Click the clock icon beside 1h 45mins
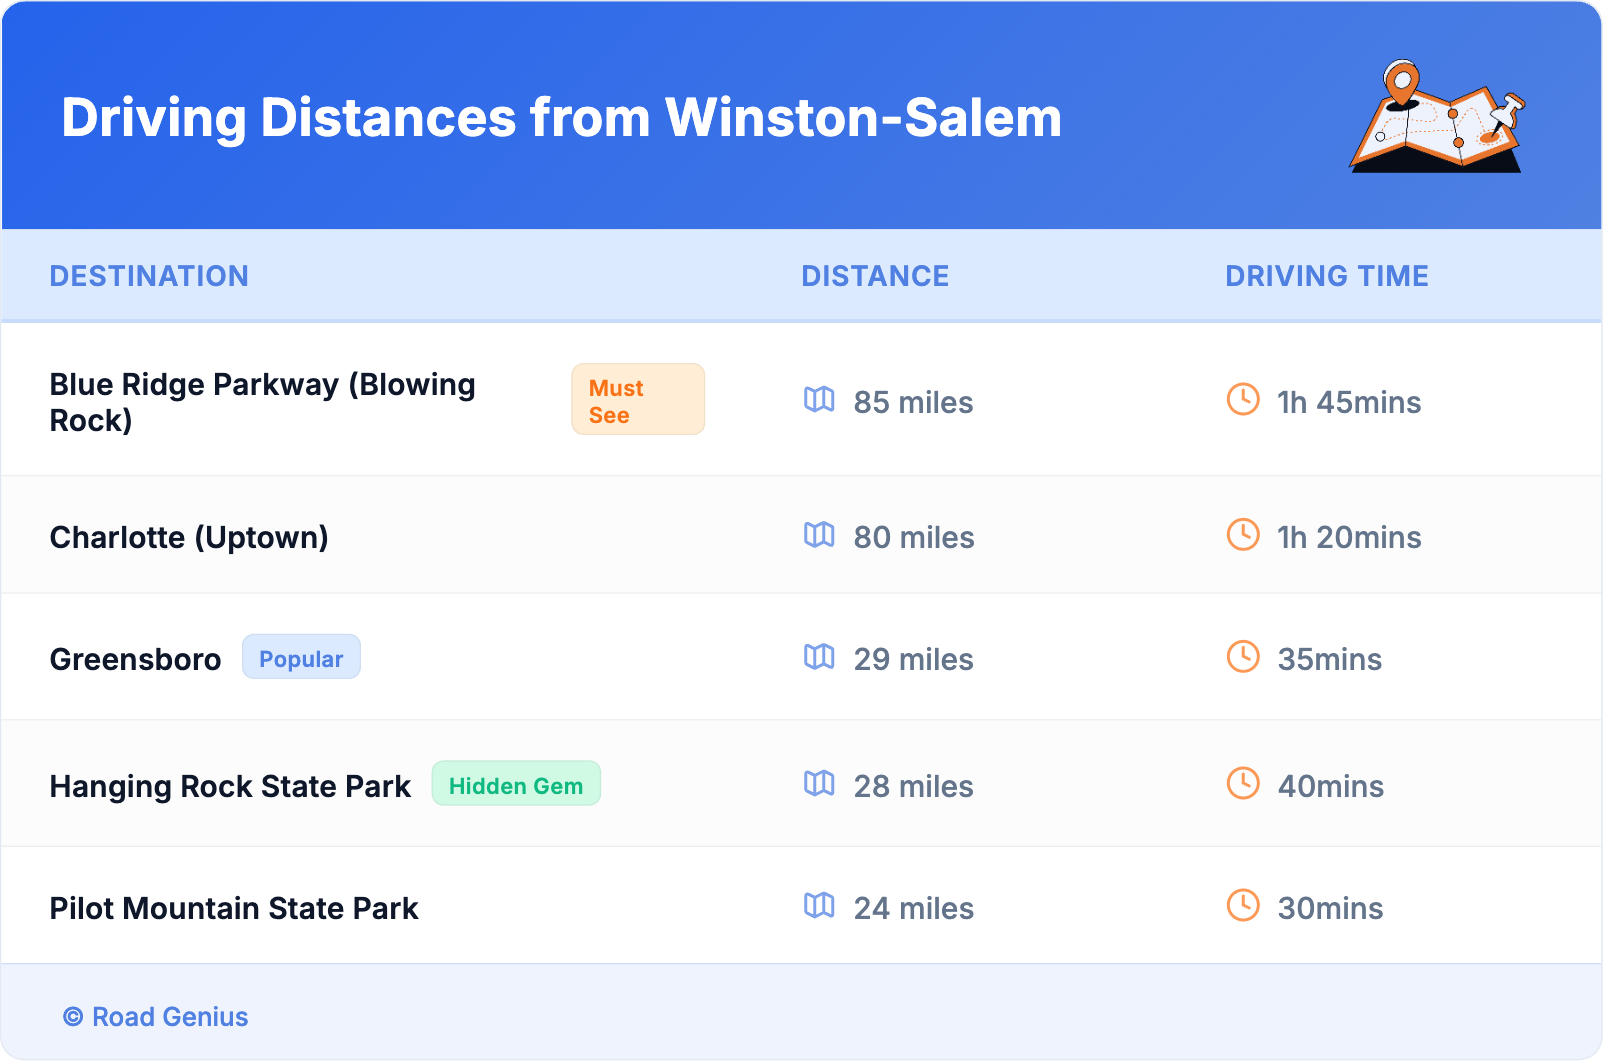1604x1062 pixels. point(1243,400)
